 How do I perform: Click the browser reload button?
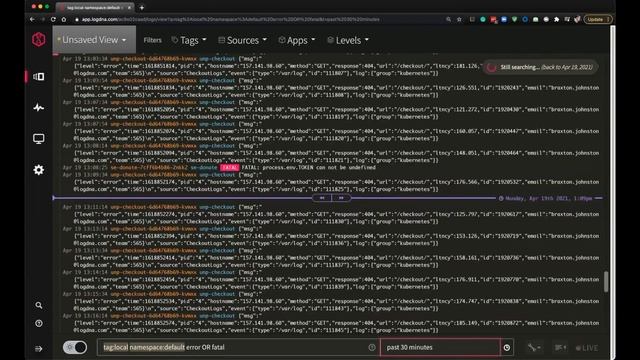pos(53,19)
